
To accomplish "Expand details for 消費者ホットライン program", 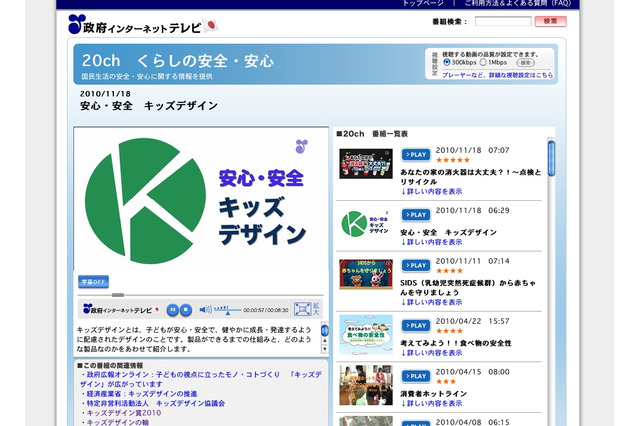I will [431, 404].
